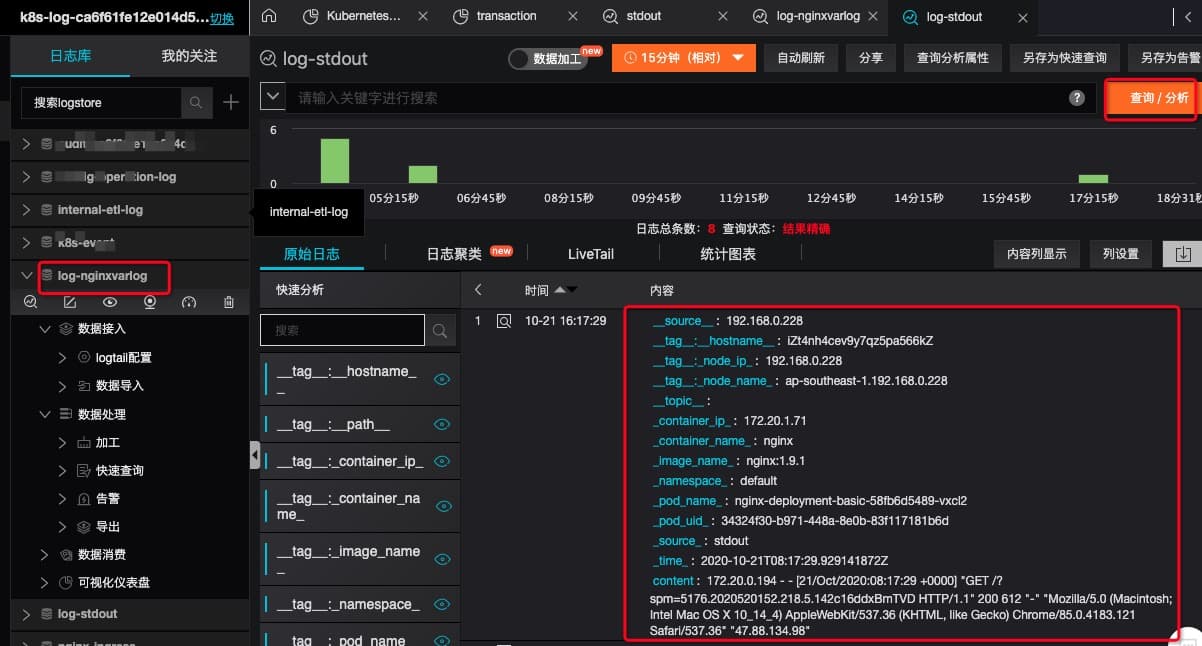1202x646 pixels.
Task: Toggle eye for __tag__:_container_ip_ field
Action: point(442,462)
